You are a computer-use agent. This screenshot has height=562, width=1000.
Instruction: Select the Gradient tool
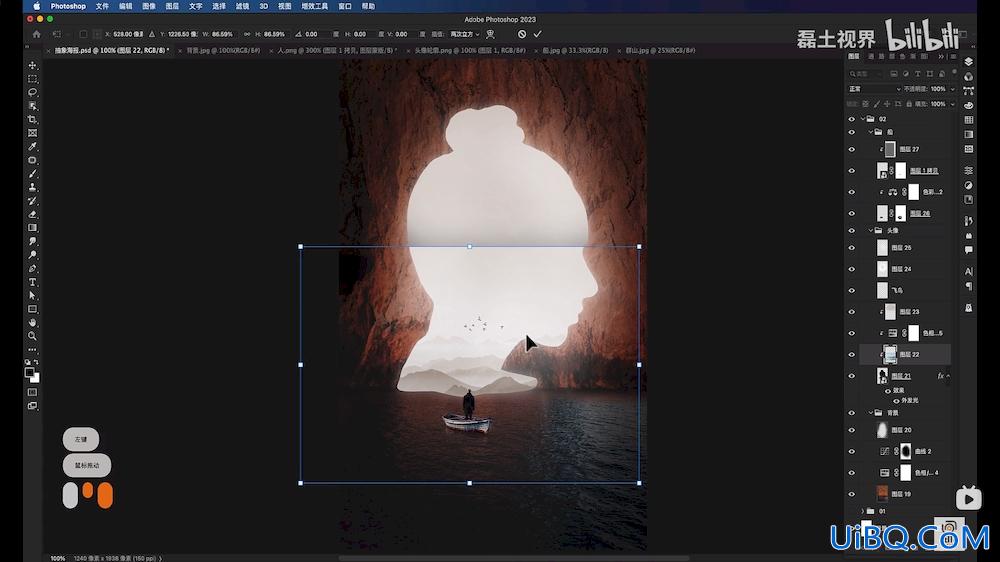(33, 228)
